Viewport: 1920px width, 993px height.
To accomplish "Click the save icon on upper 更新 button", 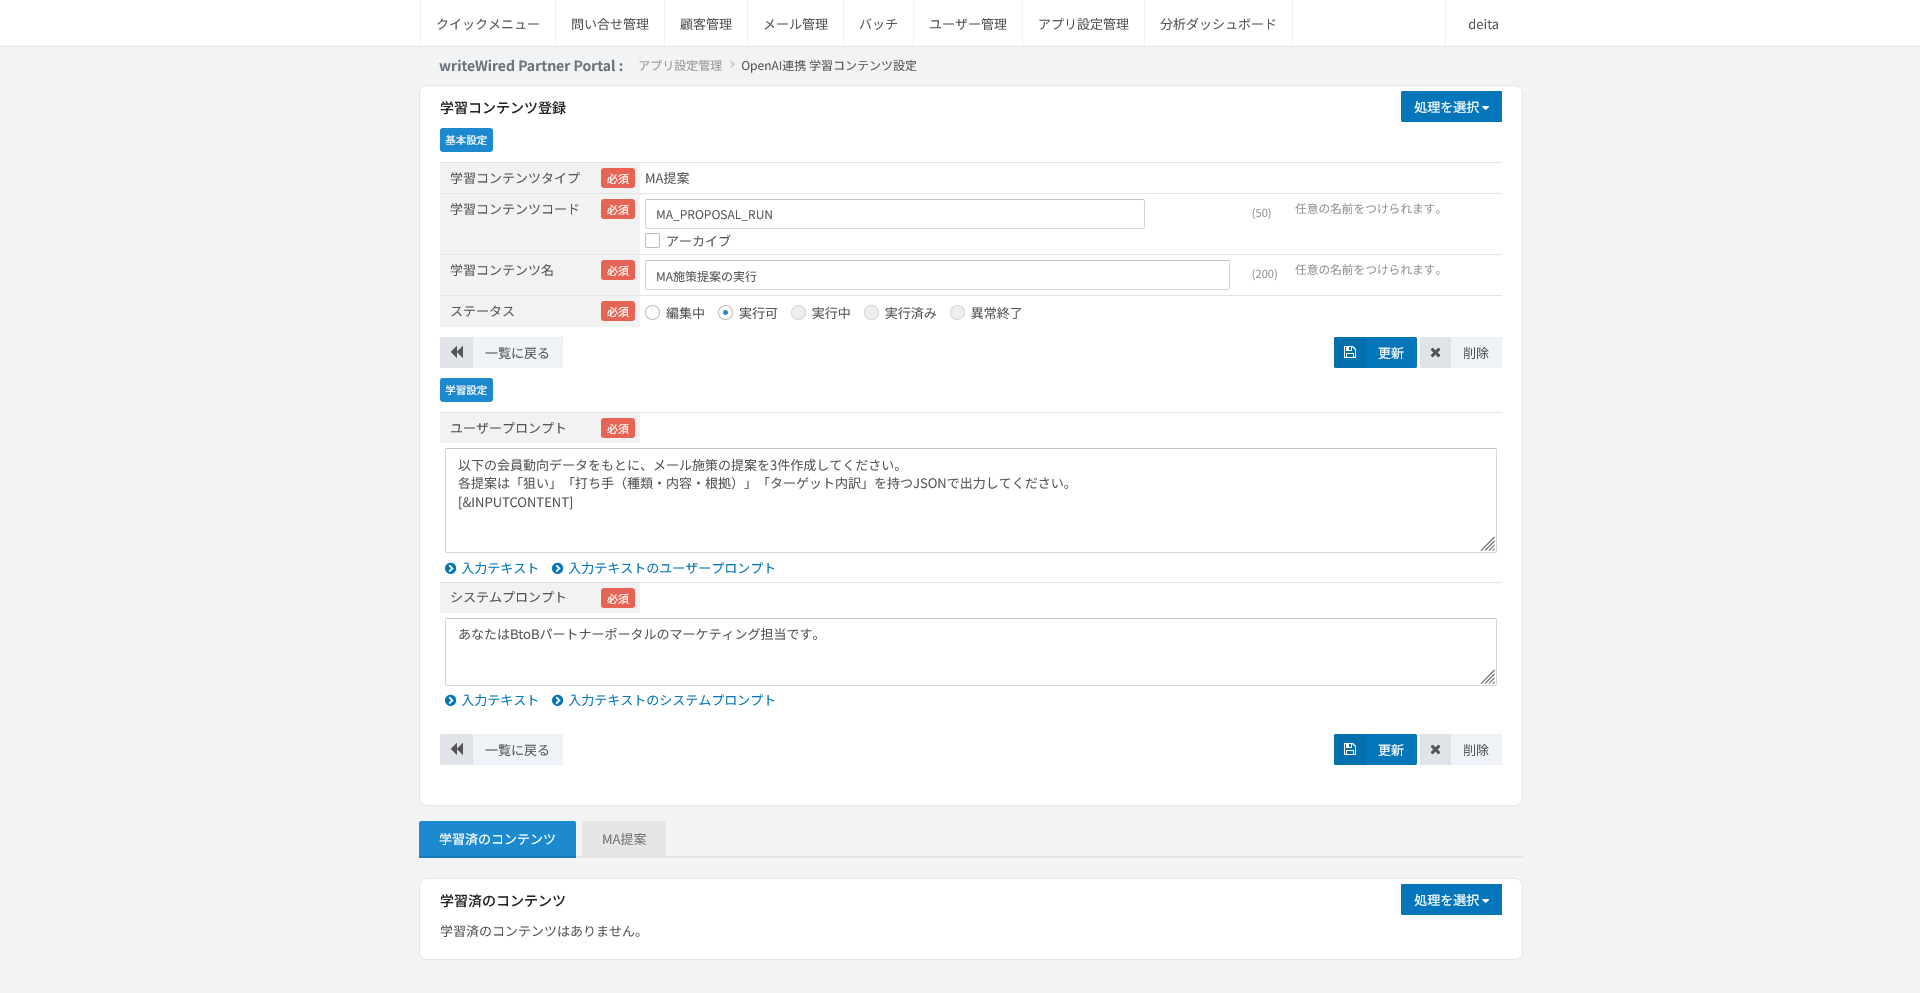I will (x=1350, y=352).
